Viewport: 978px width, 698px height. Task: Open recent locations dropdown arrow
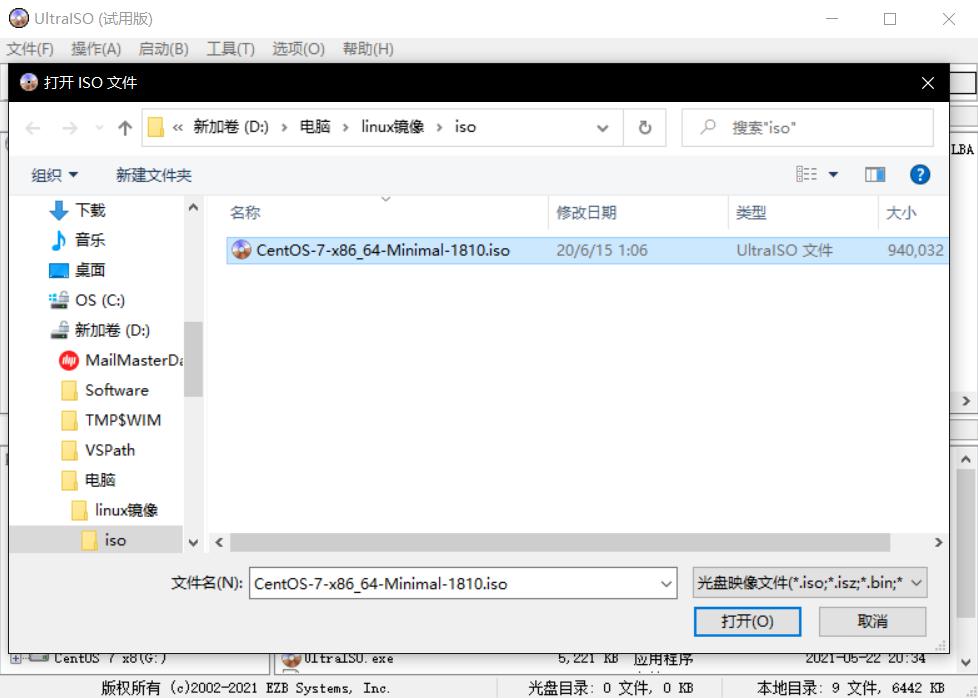point(99,128)
